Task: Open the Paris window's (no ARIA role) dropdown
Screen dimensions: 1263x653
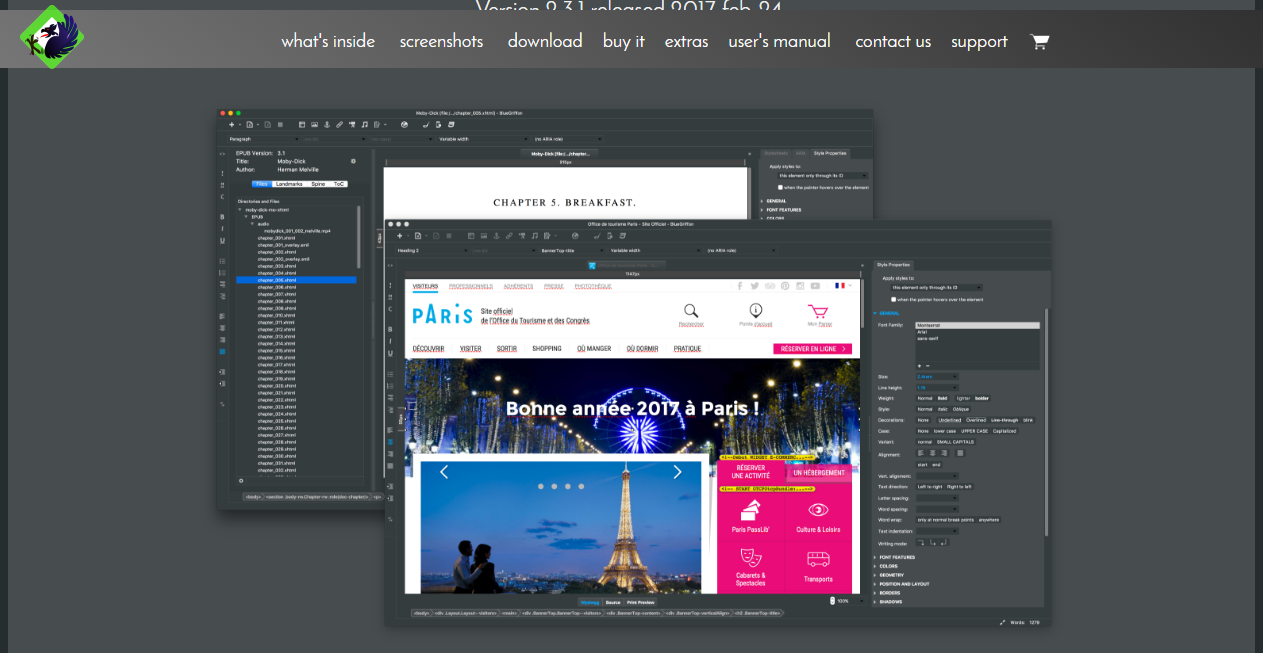Action: (741, 250)
